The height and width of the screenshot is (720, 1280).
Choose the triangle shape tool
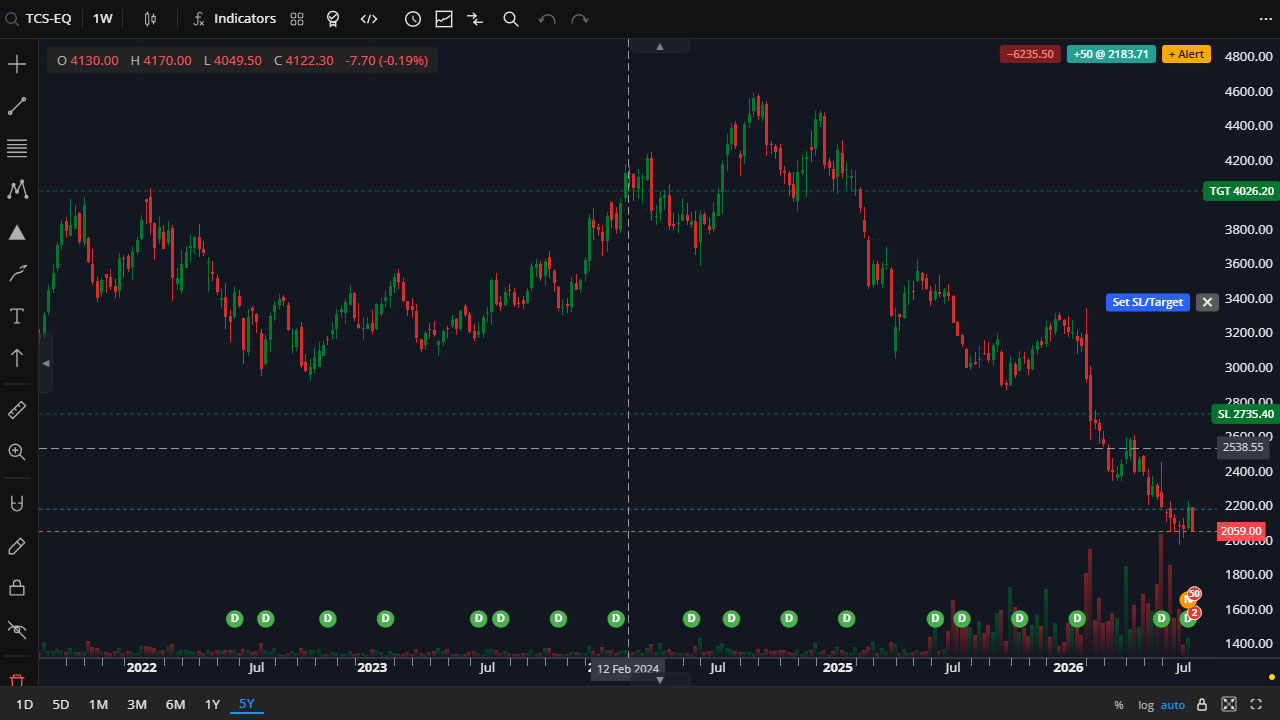pyautogui.click(x=17, y=232)
